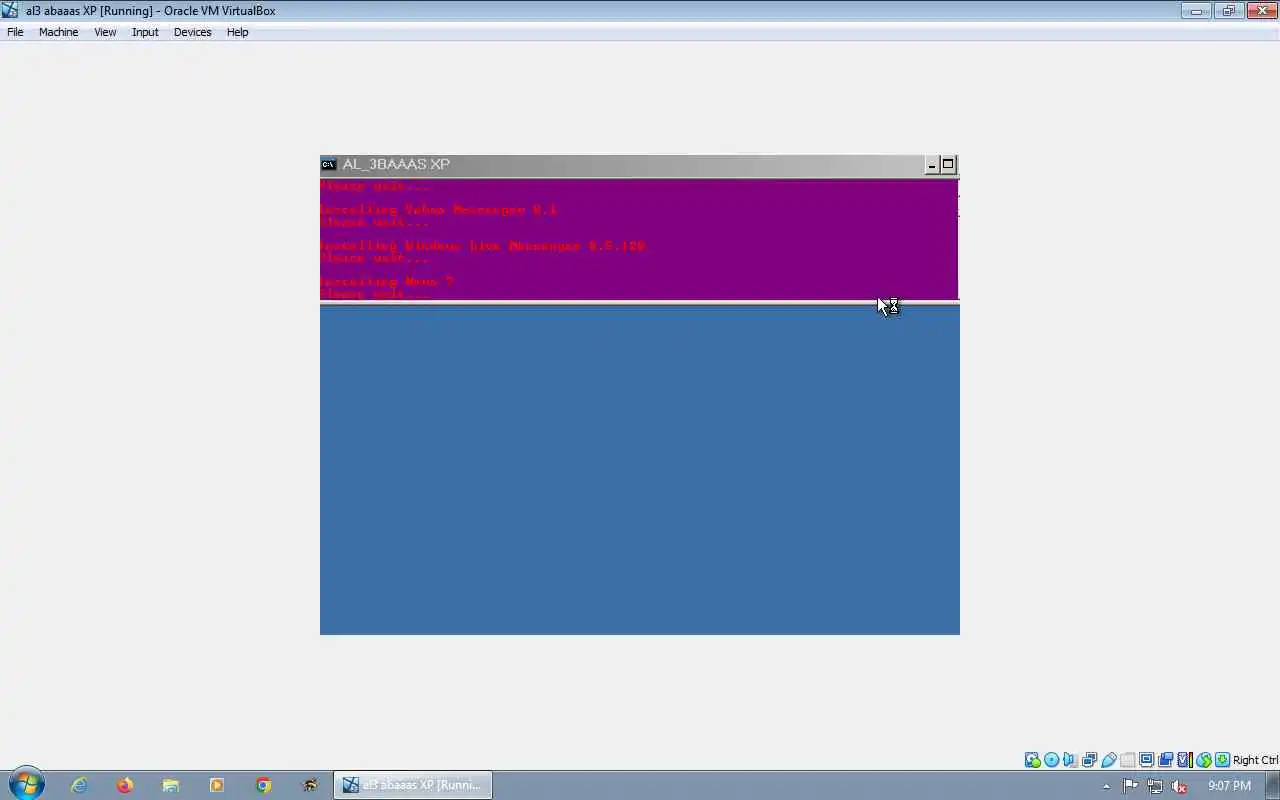Click the hard disk activity status icon

click(x=1033, y=760)
